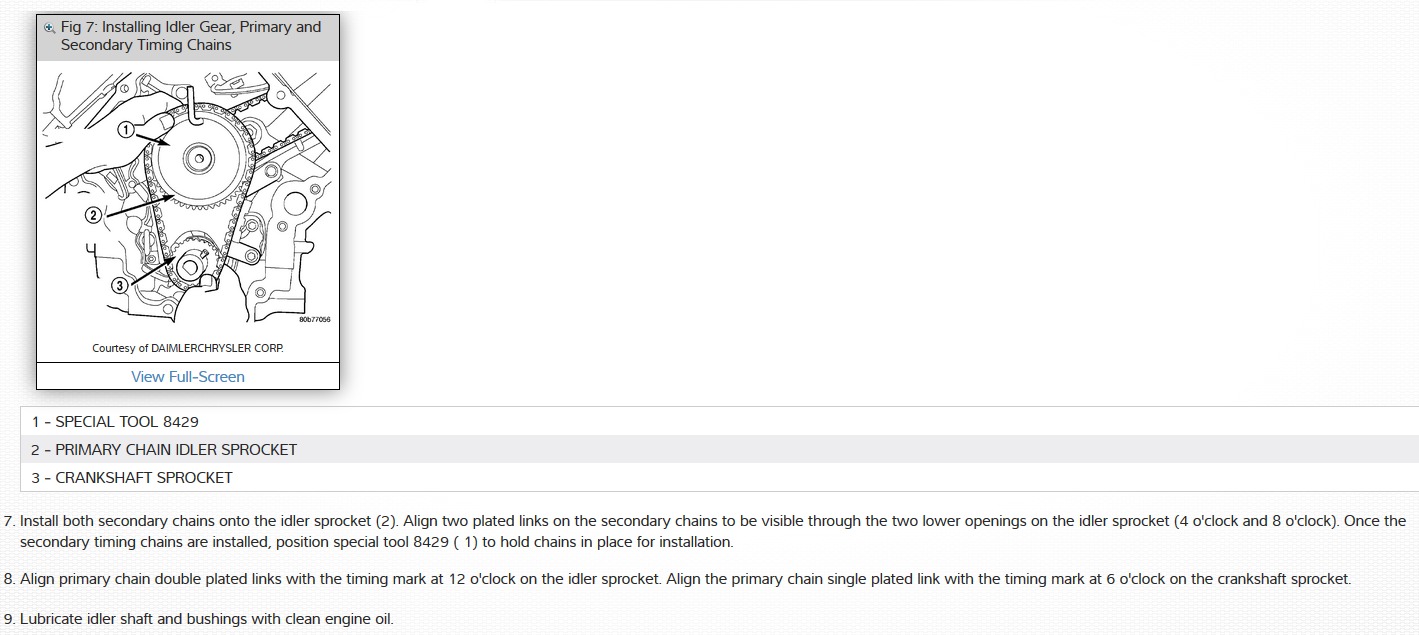Select the PRIMARY CHAIN IDLER SPROCKET legend row
This screenshot has width=1419, height=635.
(x=164, y=450)
